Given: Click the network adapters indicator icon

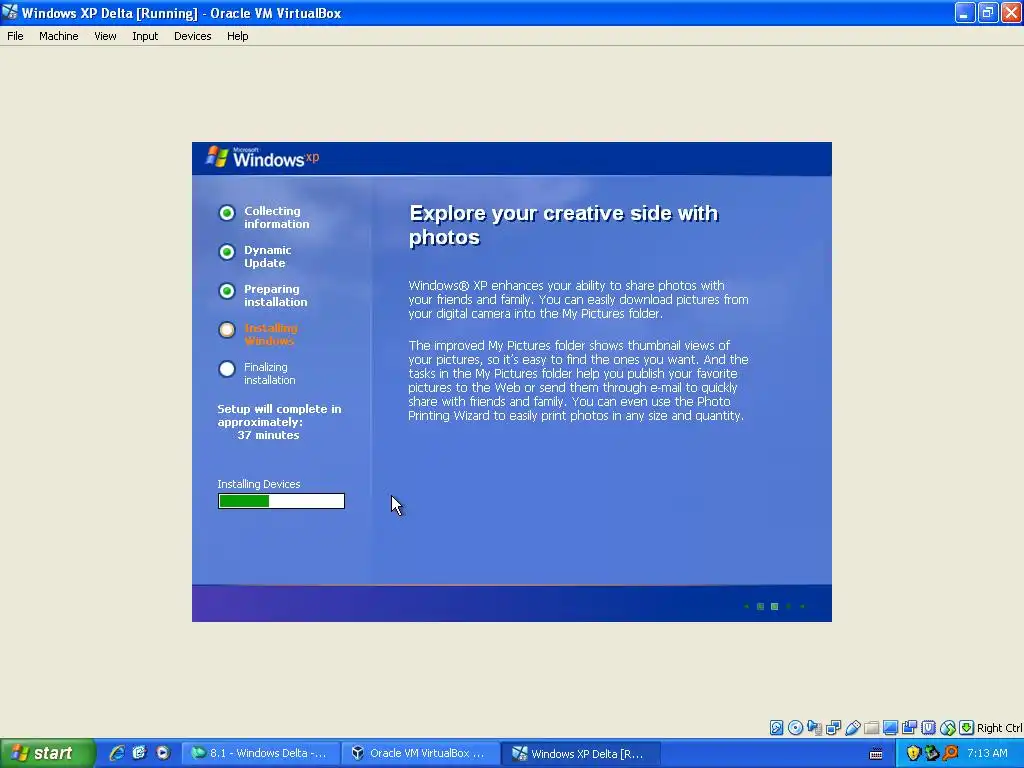Looking at the screenshot, I should pos(833,728).
